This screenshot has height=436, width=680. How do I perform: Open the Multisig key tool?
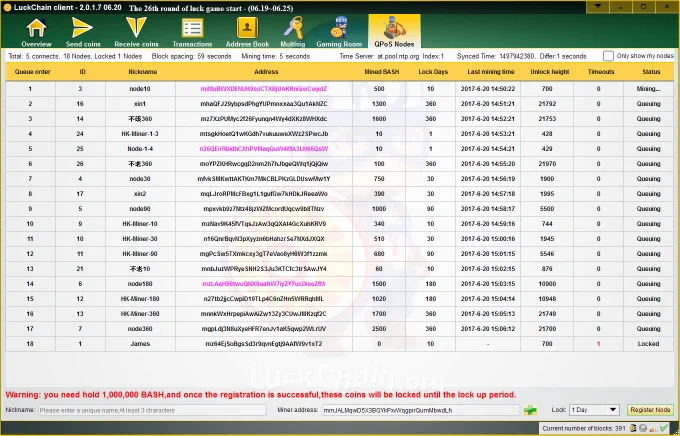point(293,32)
